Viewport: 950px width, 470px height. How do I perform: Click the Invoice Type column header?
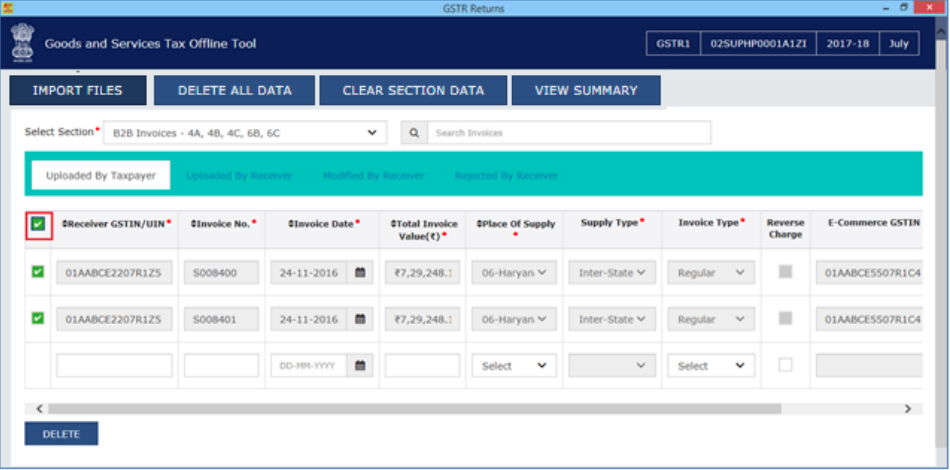pos(711,223)
